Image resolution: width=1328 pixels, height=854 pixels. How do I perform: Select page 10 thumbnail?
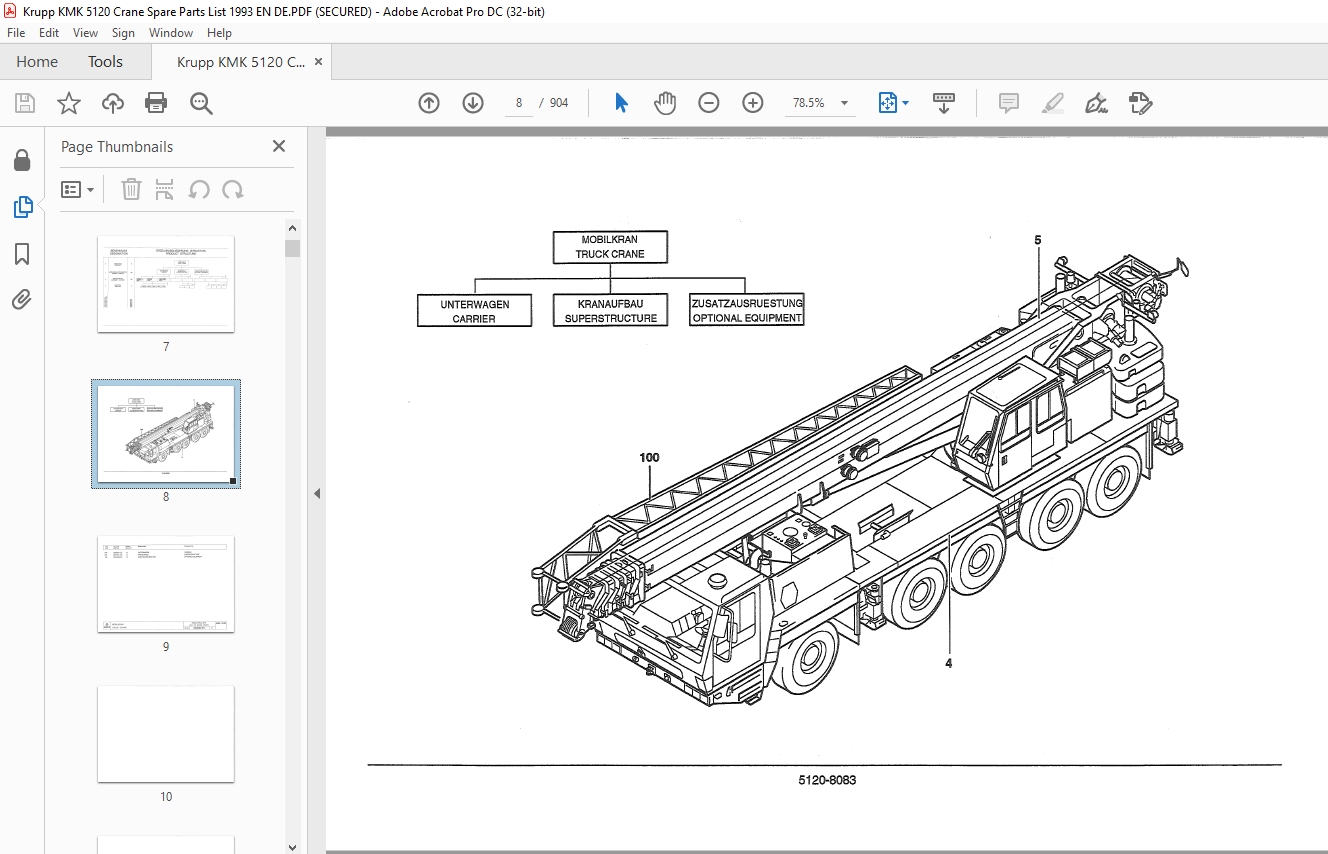click(166, 734)
